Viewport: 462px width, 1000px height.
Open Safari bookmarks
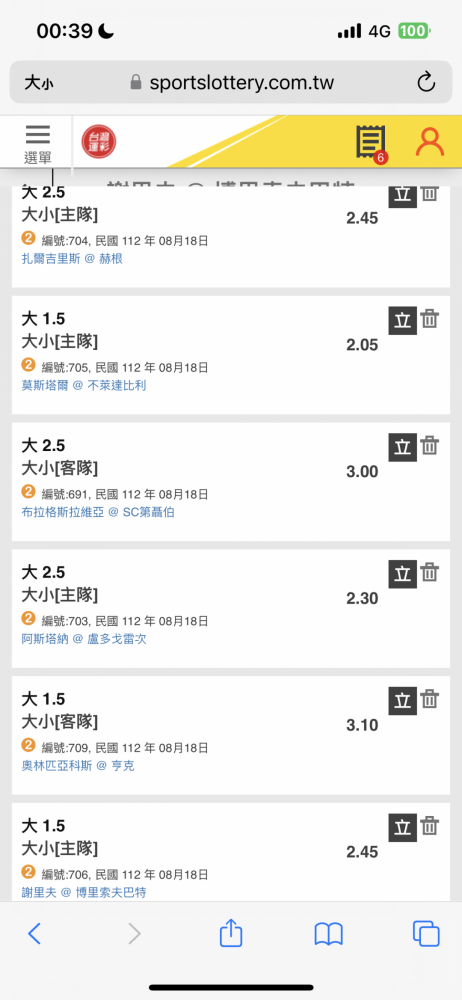[x=329, y=934]
